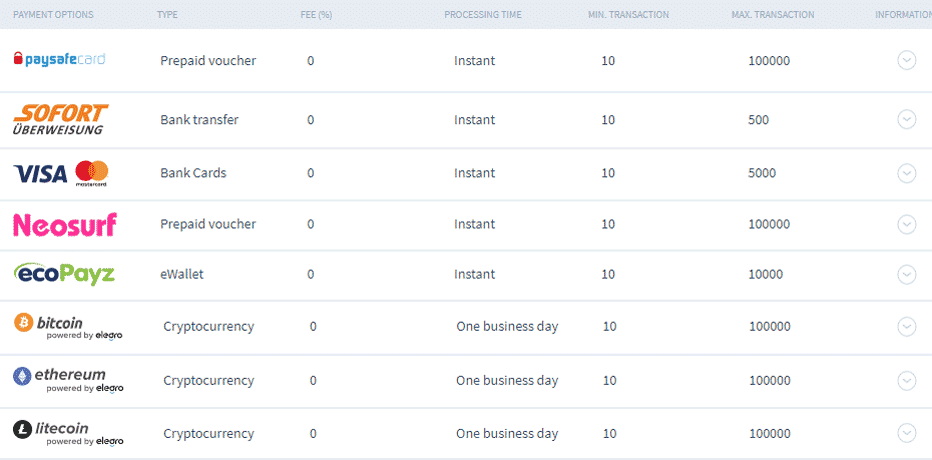932x460 pixels.
Task: Click the Bank transfer type cell
Action: point(199,119)
